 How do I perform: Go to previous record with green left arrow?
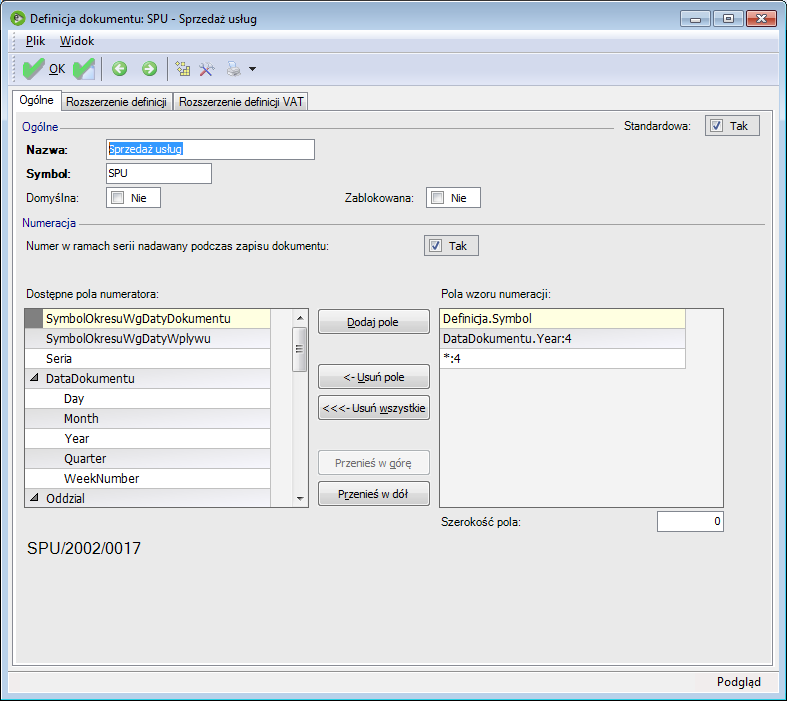(119, 69)
